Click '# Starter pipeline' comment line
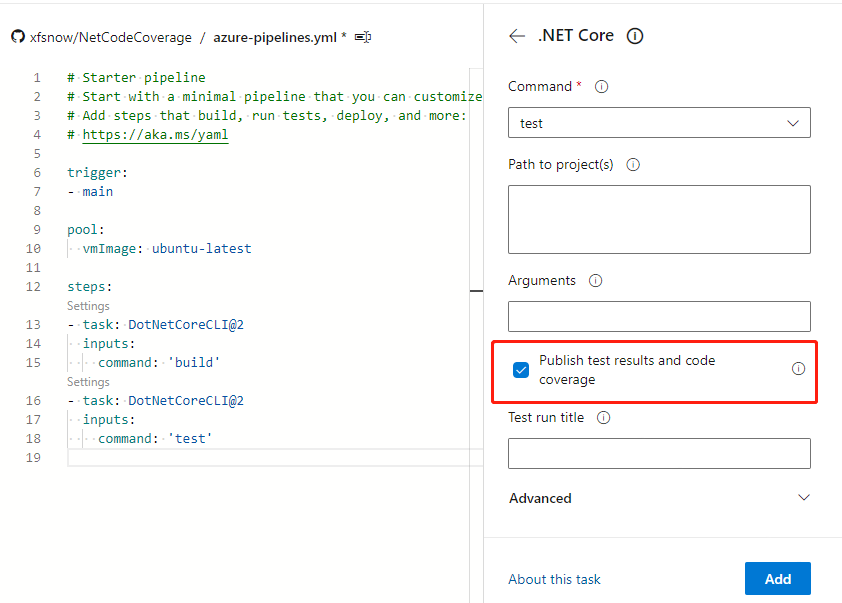 pos(136,77)
